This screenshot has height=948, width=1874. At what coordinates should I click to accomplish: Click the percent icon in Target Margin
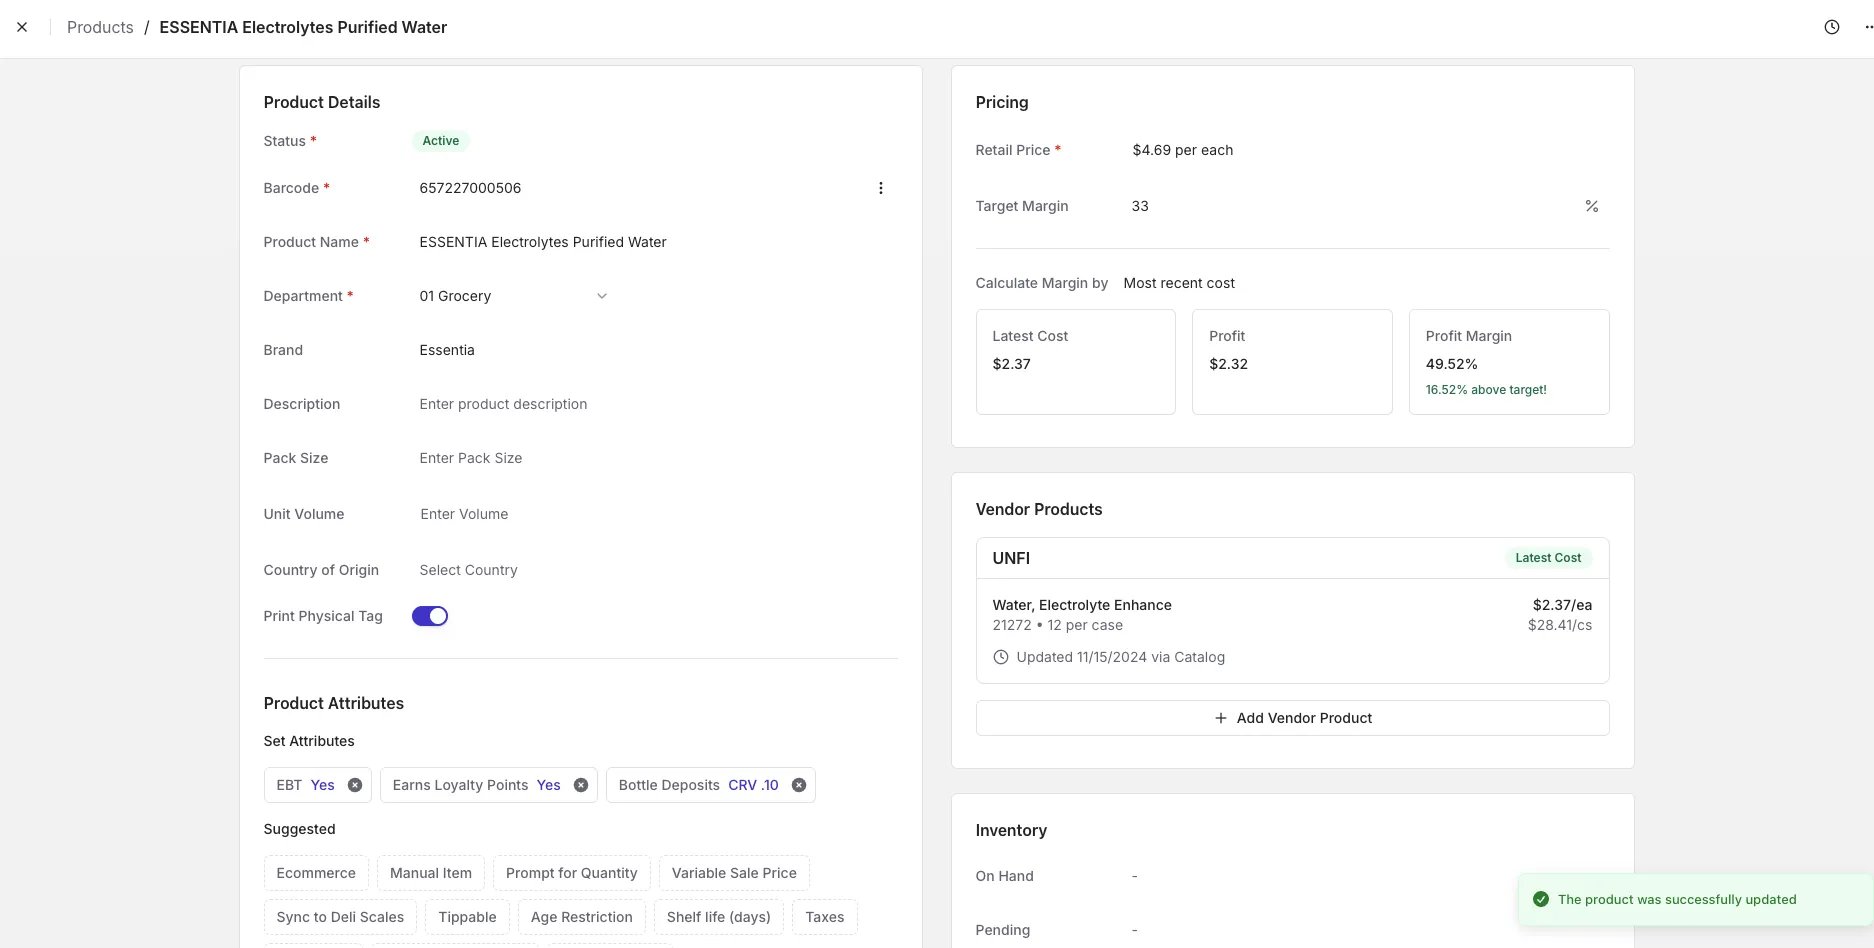pos(1591,206)
